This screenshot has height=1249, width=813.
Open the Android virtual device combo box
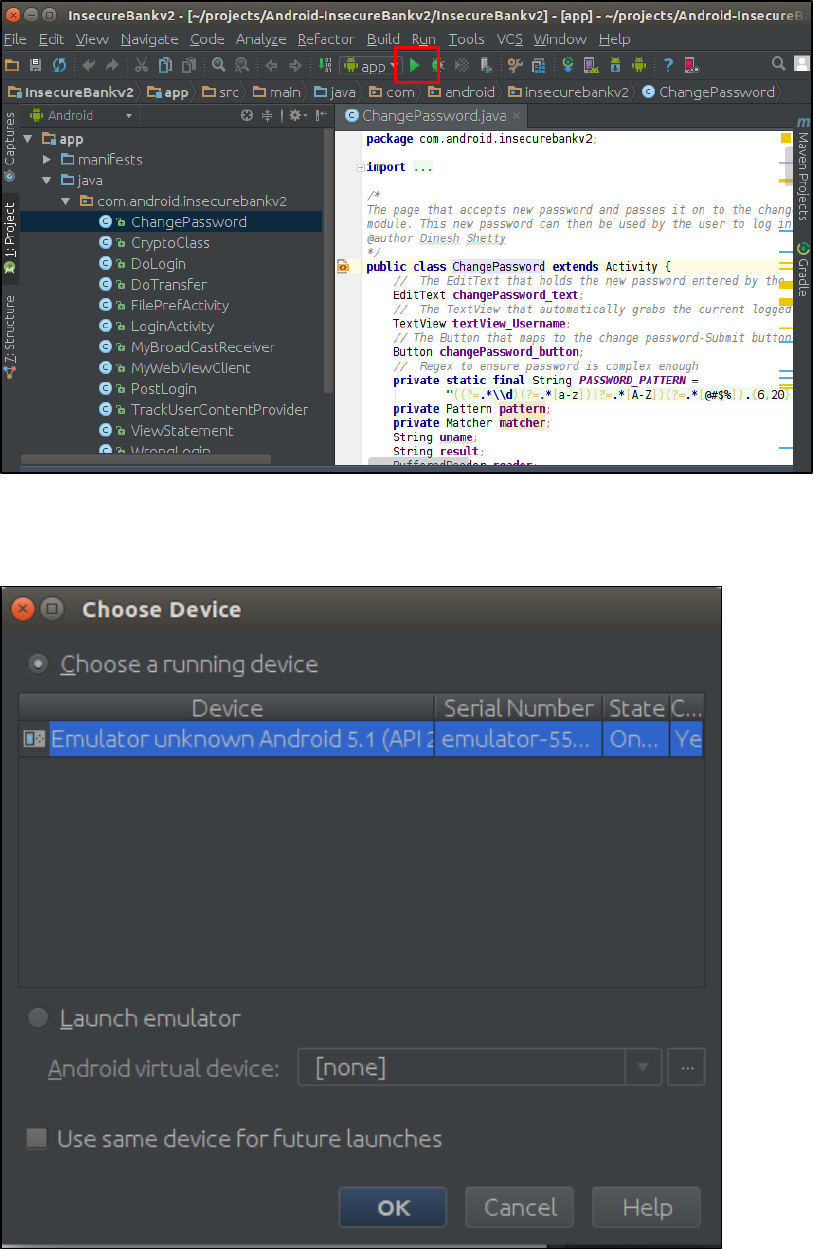[x=480, y=1067]
